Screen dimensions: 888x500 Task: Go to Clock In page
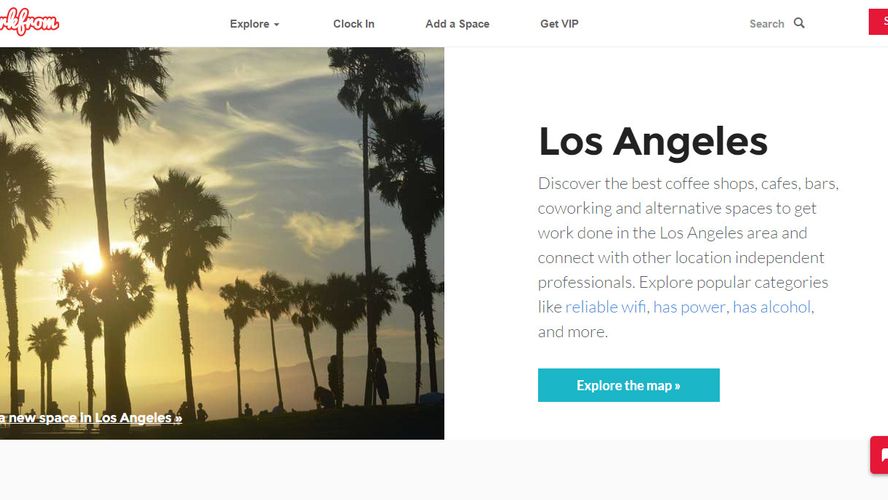click(353, 24)
